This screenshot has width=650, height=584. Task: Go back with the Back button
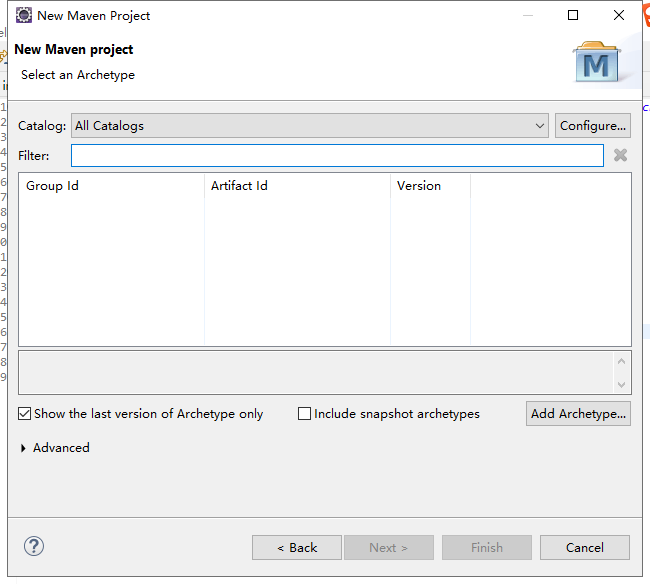297,547
